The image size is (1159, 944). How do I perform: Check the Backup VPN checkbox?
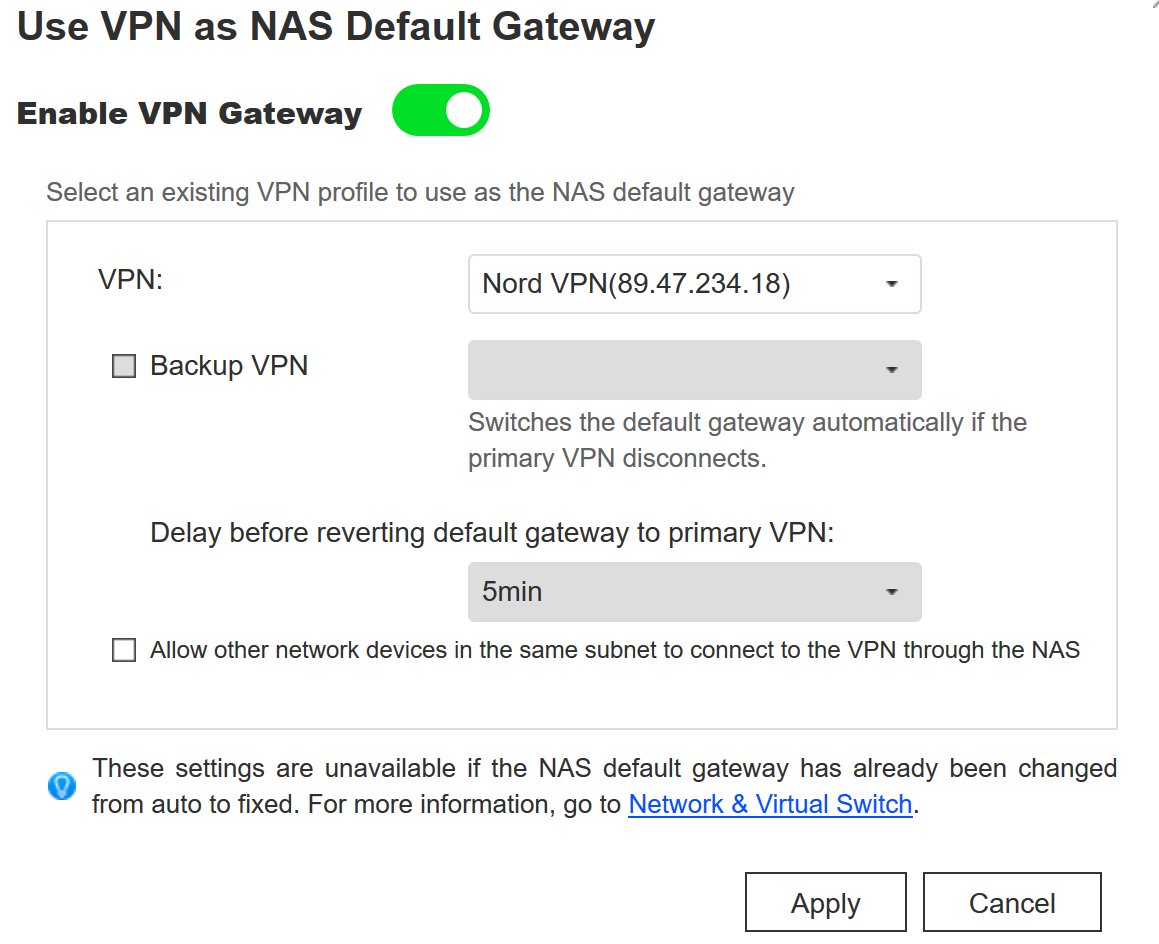(x=124, y=367)
